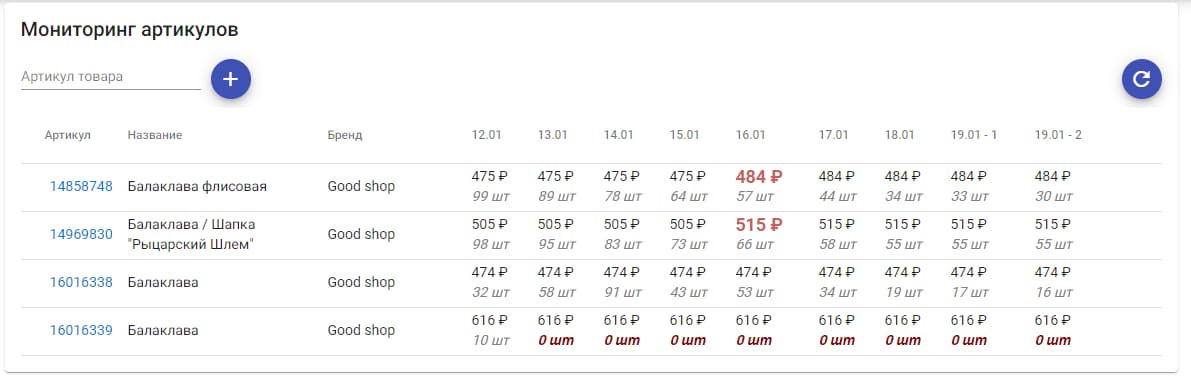Image resolution: width=1191 pixels, height=378 pixels.
Task: Click the plus button to add article
Action: 231,79
